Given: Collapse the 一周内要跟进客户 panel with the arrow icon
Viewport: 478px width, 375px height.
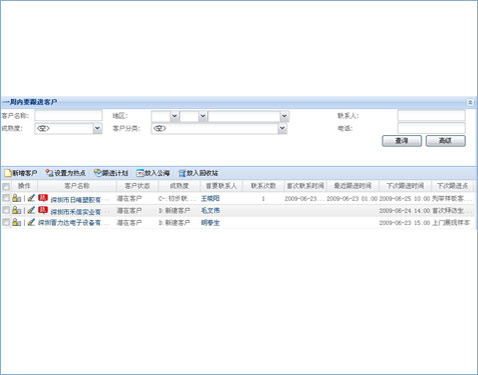Looking at the screenshot, I should point(470,102).
